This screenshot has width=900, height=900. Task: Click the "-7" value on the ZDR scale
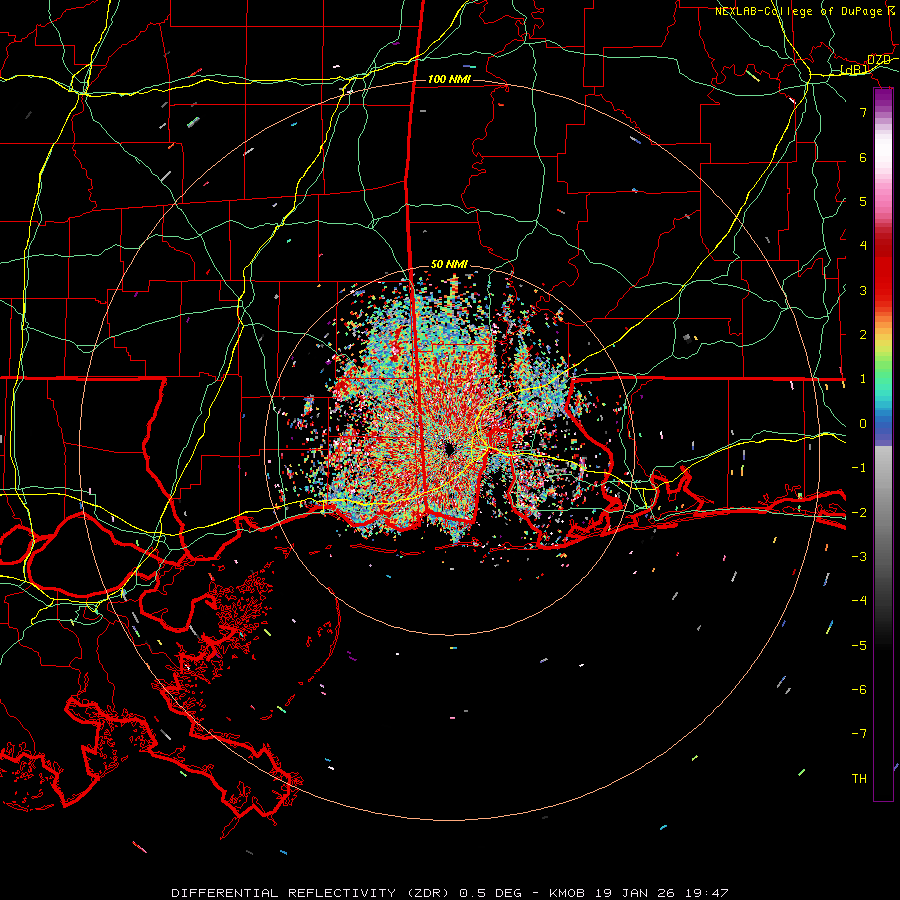[x=859, y=734]
